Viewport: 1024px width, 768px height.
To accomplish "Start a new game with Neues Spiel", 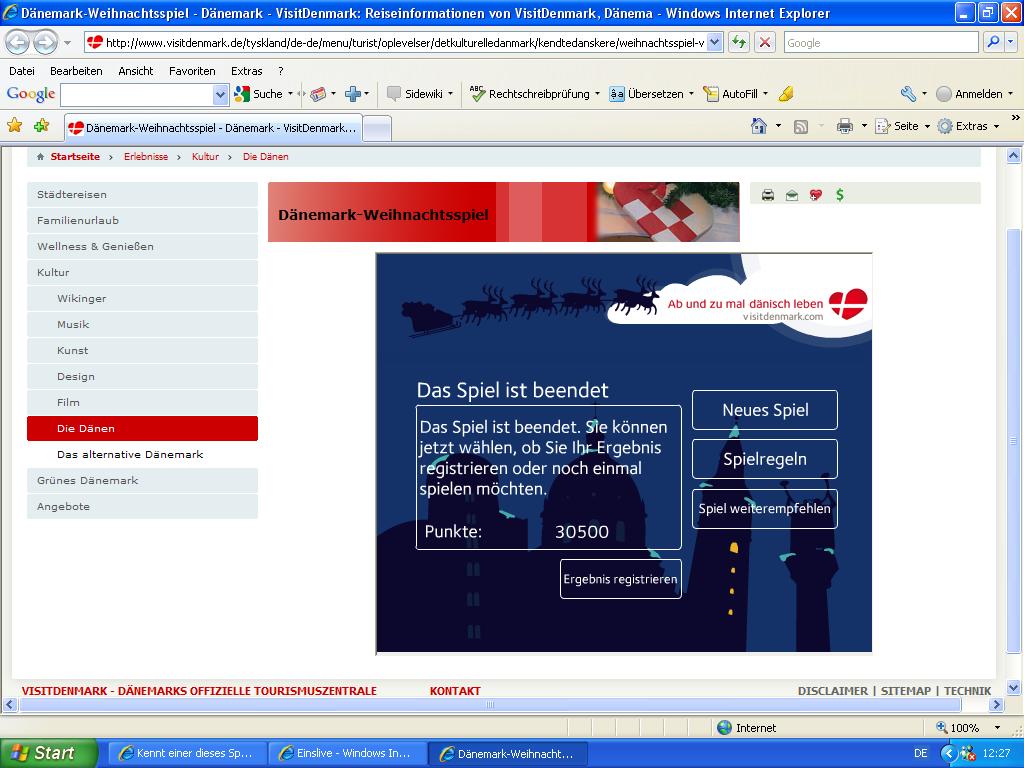I will point(765,410).
